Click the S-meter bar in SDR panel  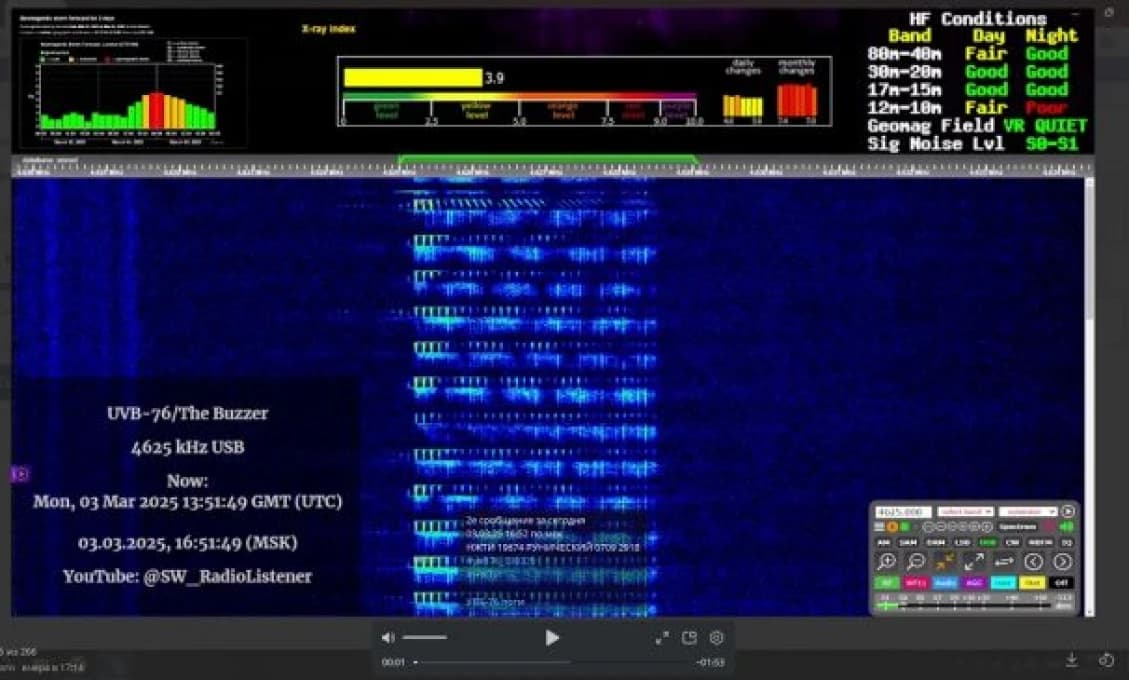coord(962,606)
